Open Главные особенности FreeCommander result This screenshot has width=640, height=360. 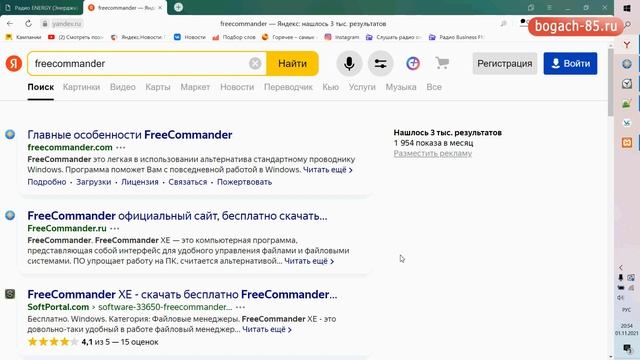[x=130, y=135]
